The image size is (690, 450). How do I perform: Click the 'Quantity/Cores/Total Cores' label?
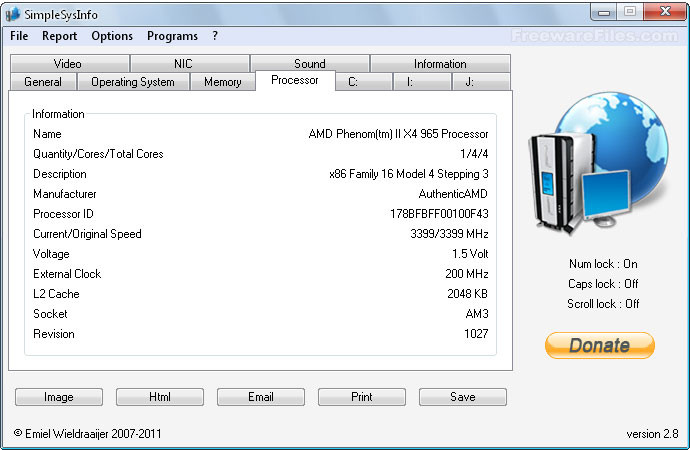98,154
